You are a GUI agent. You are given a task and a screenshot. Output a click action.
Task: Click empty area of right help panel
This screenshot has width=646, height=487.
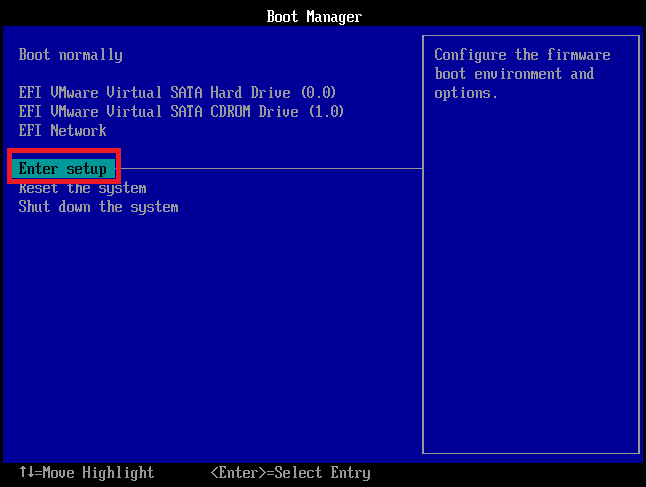[530, 300]
